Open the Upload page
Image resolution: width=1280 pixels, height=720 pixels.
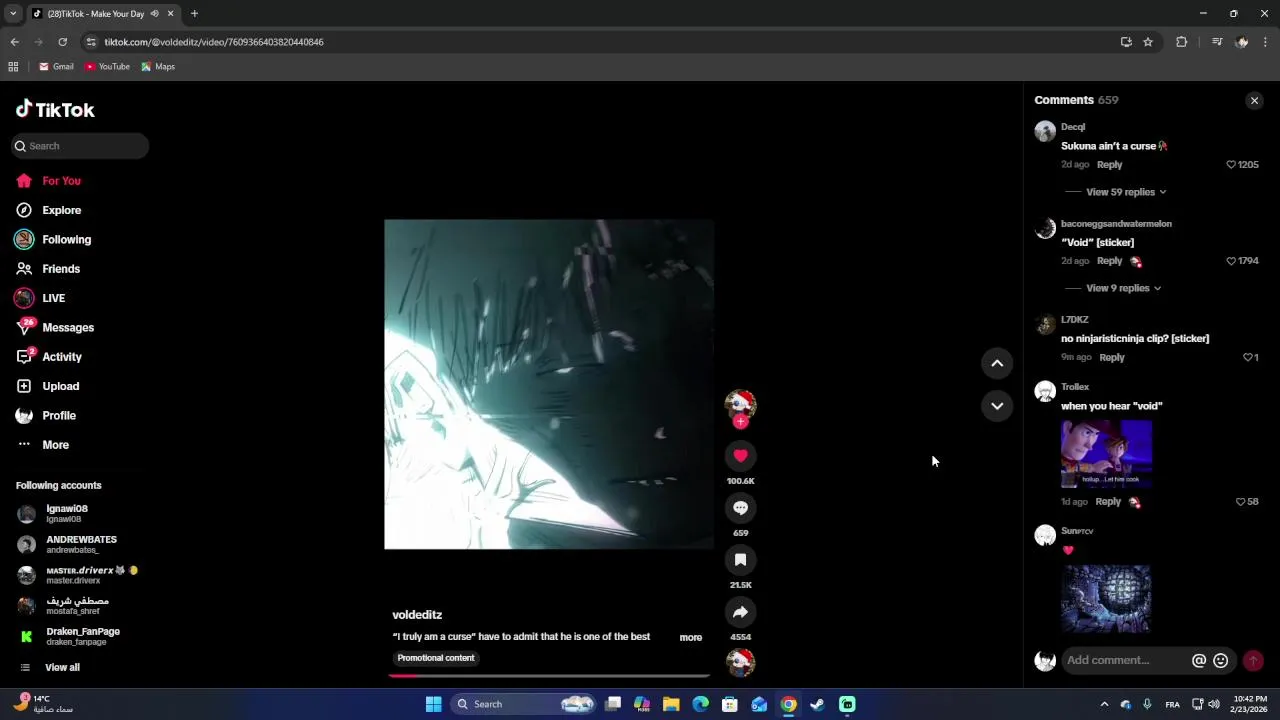pos(60,387)
